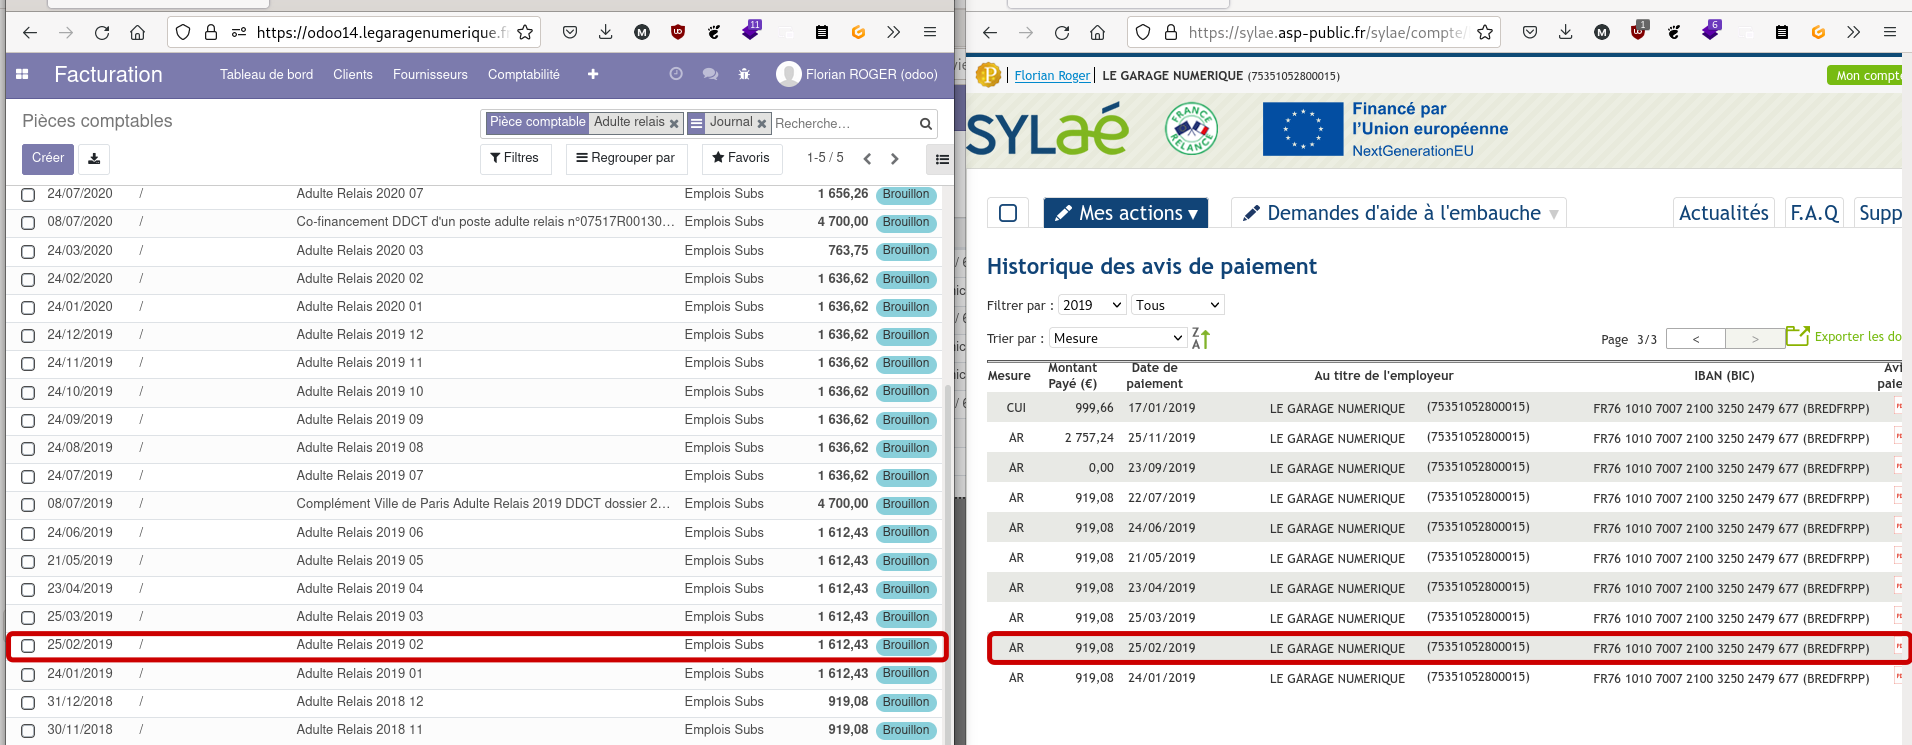1912x745 pixels.
Task: Reload the Odoo browser page
Action: click(102, 33)
